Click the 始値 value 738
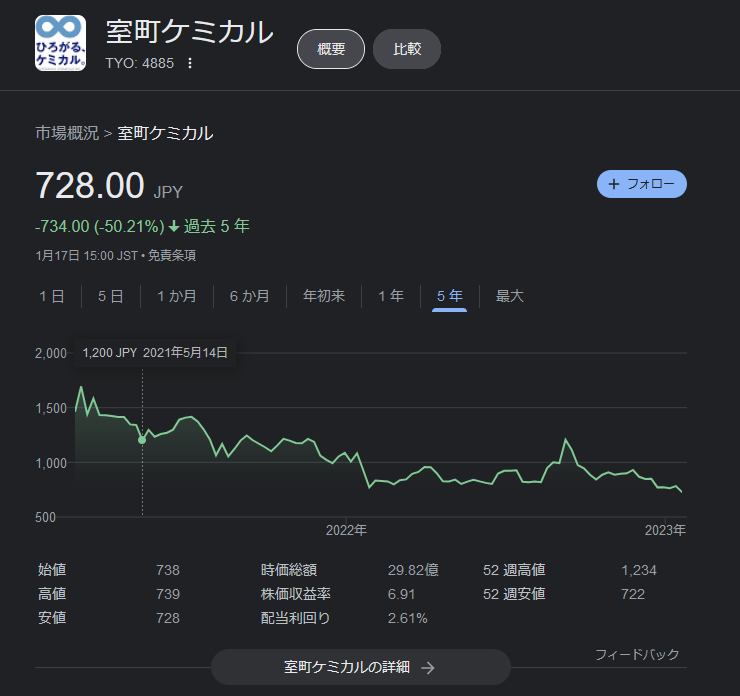The width and height of the screenshot is (740, 696). (168, 570)
